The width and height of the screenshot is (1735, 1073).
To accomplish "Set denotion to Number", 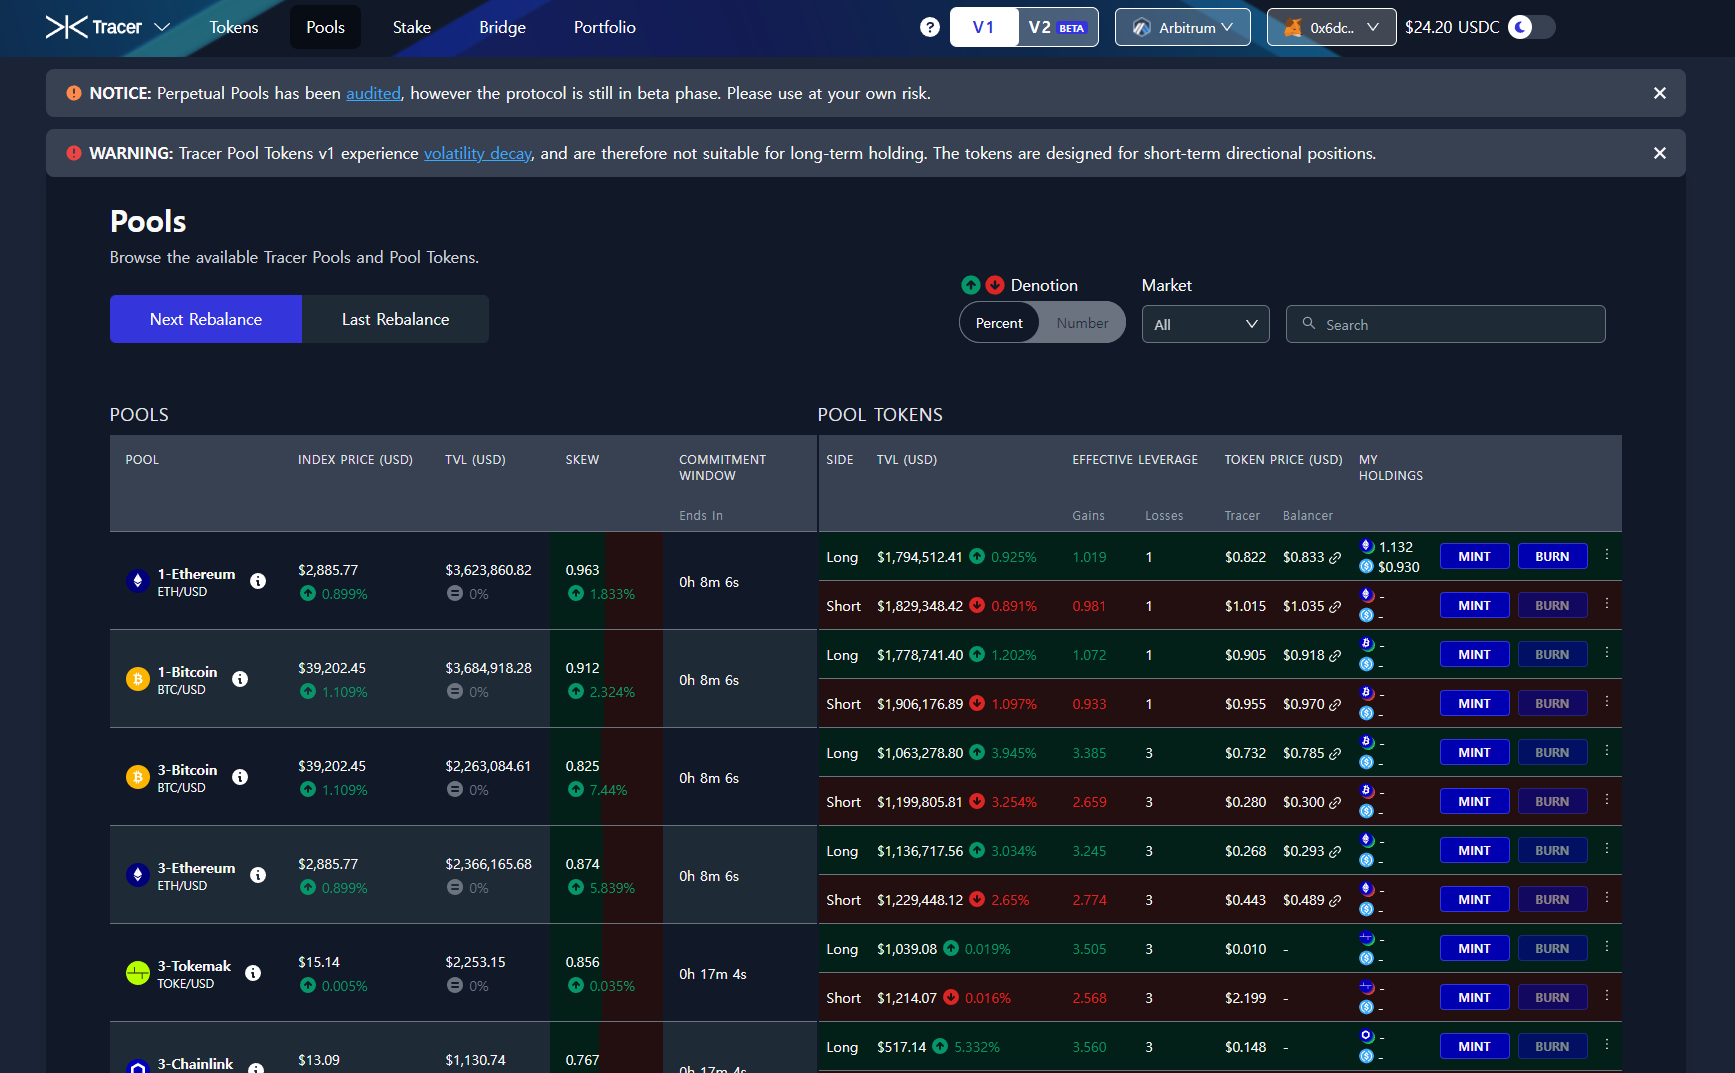I will [x=1082, y=323].
